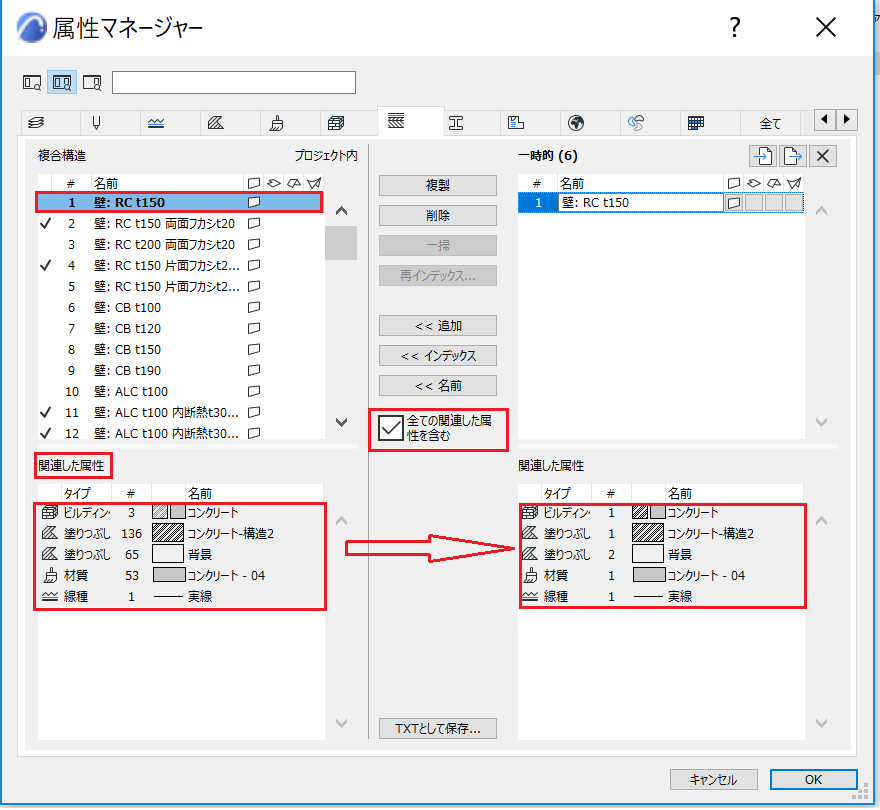Click the search text field
The height and width of the screenshot is (810, 880).
[x=233, y=83]
